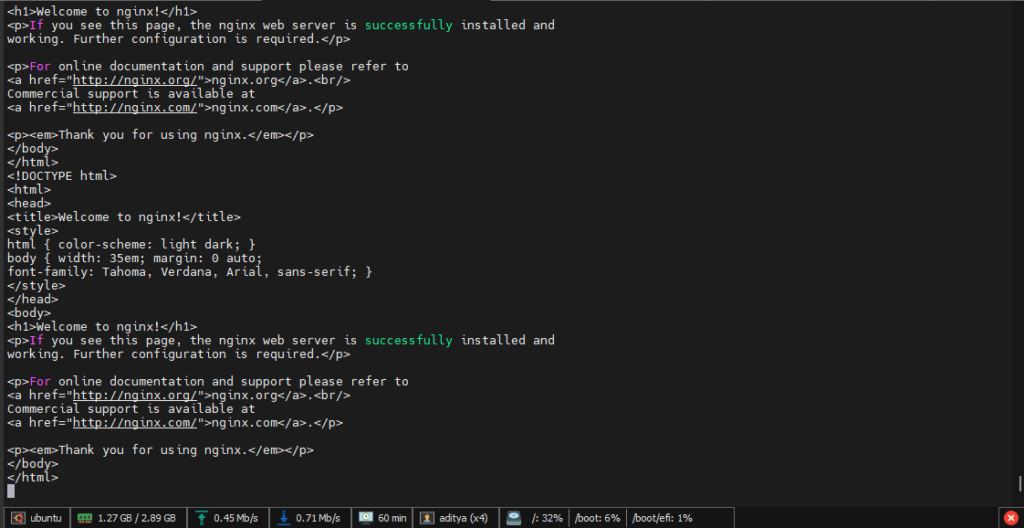Click the uptime clock icon
This screenshot has width=1024, height=528.
(365, 518)
